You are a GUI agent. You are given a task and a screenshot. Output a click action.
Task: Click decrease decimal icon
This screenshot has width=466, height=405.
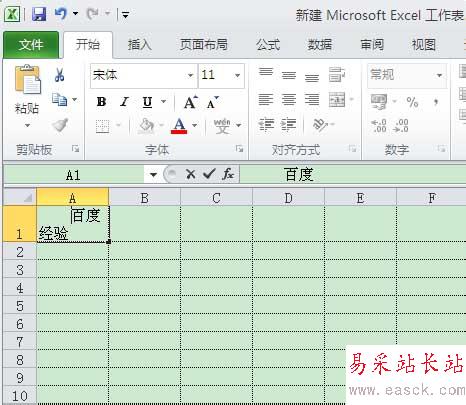pos(401,126)
